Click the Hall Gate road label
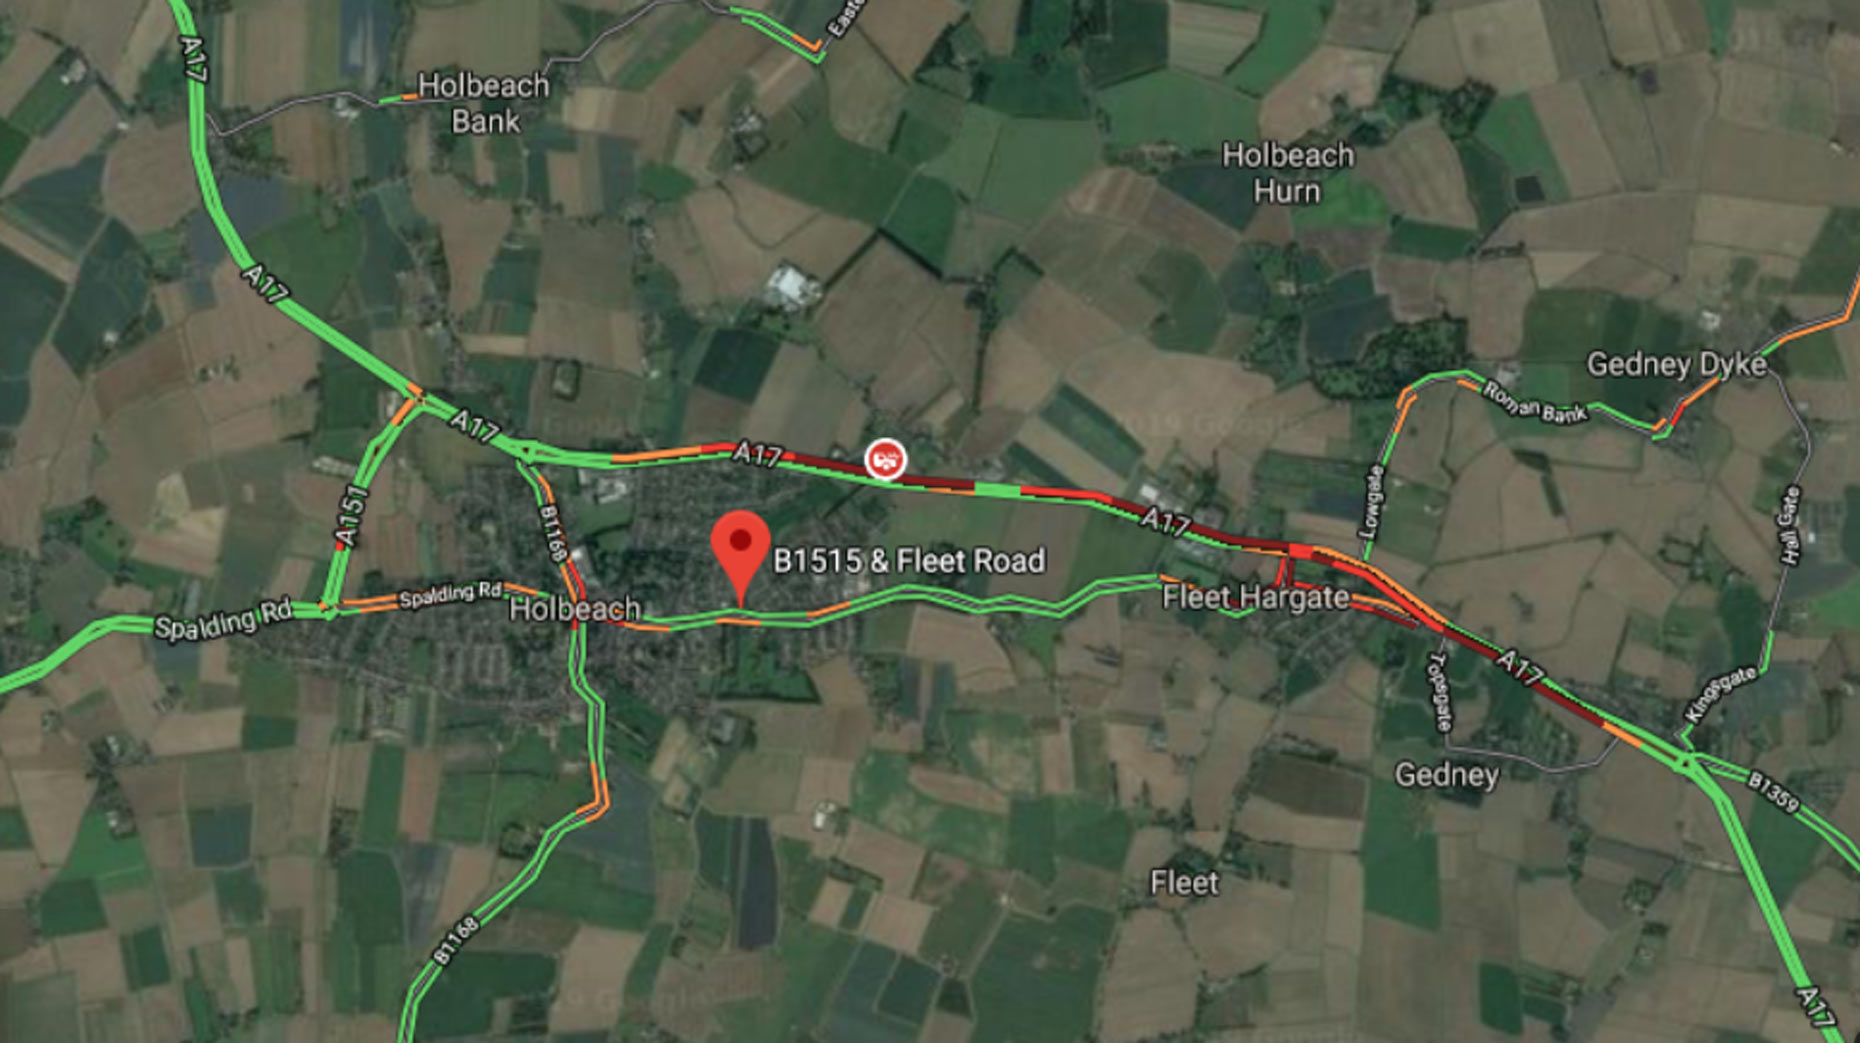The width and height of the screenshot is (1860, 1043). (x=1789, y=526)
